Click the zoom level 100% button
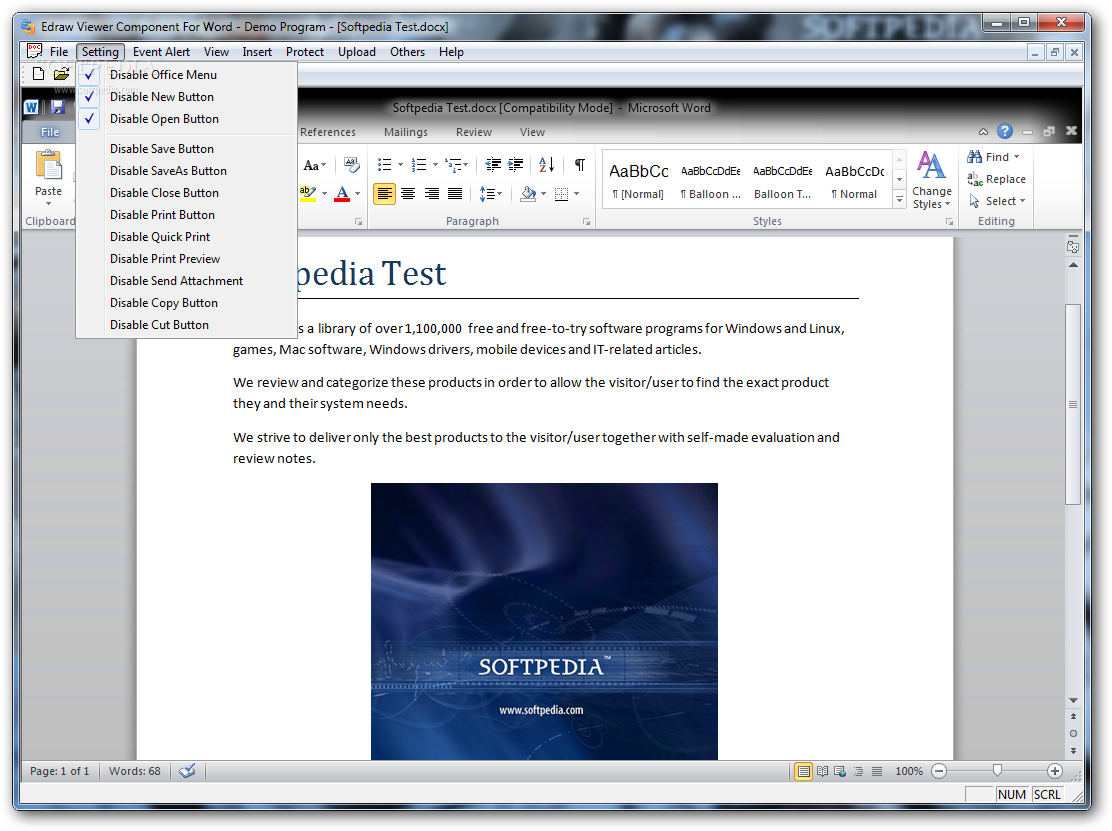The height and width of the screenshot is (831, 1112). click(x=908, y=771)
